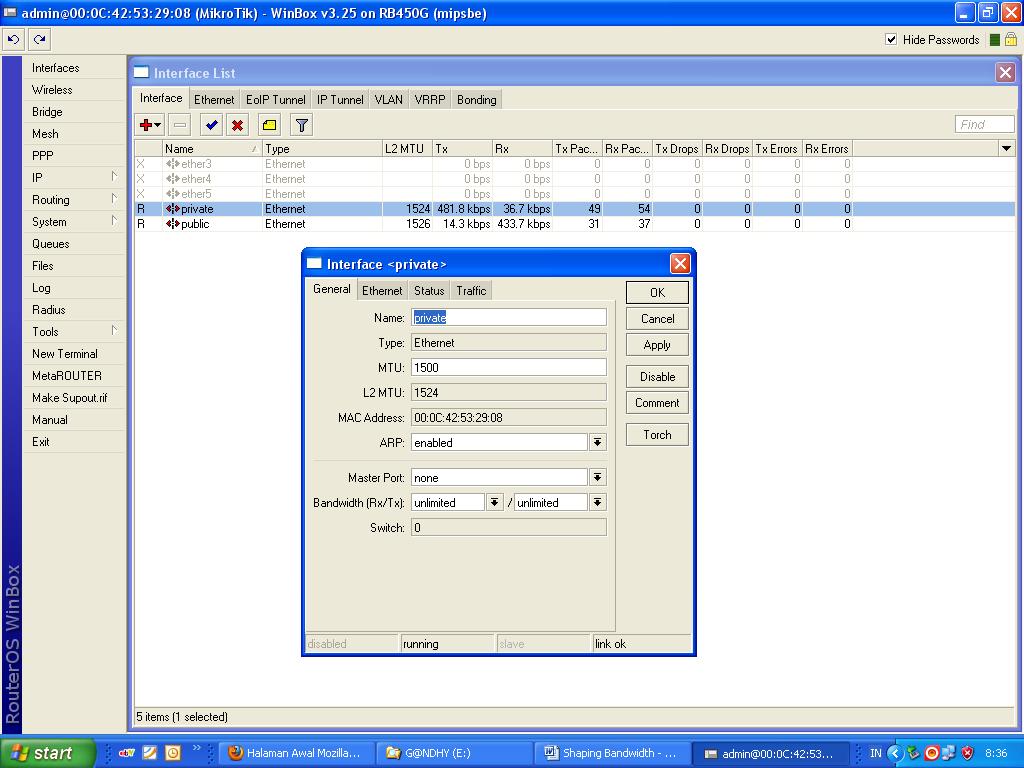Image resolution: width=1024 pixels, height=768 pixels.
Task: Click the Torch button
Action: pos(657,435)
